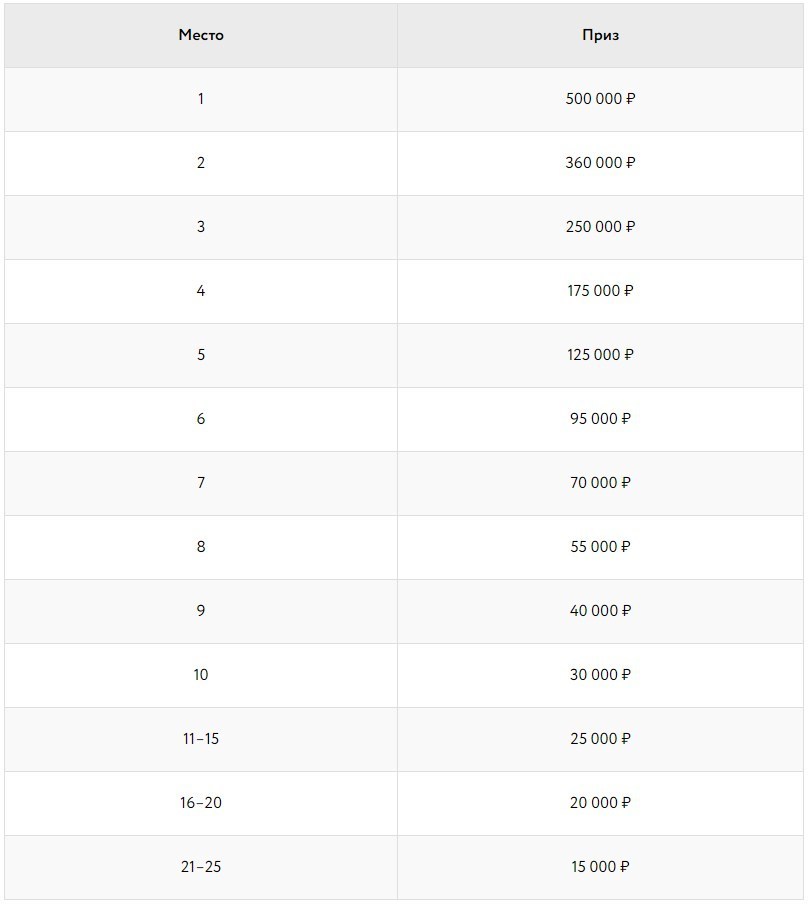Select the 125 000 ₽ prize cell
This screenshot has height=906, width=808.
click(x=600, y=355)
